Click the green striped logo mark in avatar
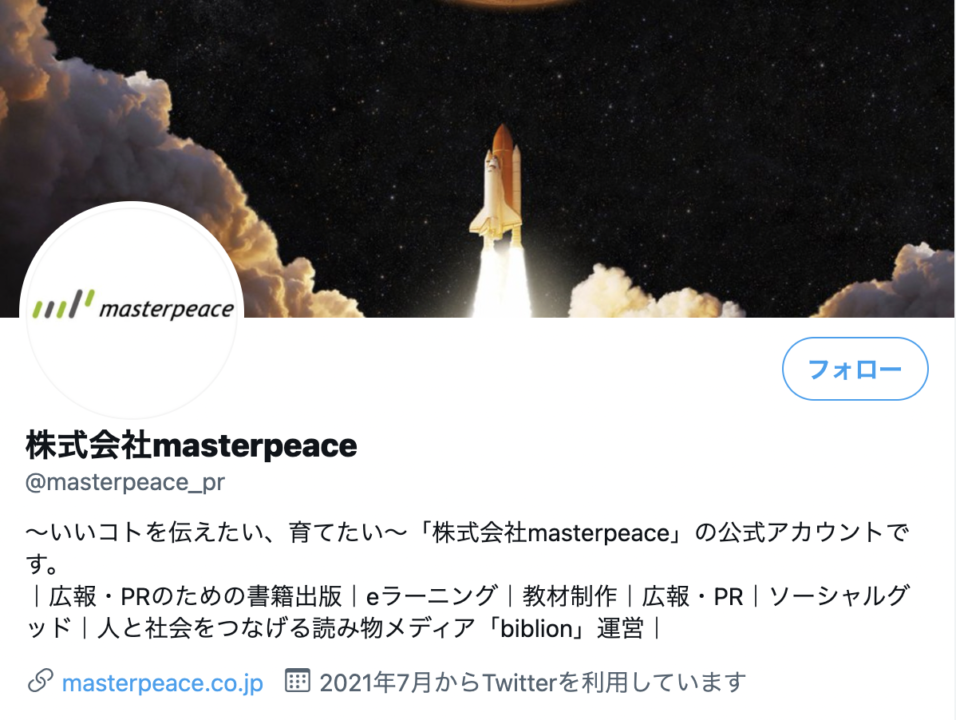The image size is (956, 720). coord(63,304)
